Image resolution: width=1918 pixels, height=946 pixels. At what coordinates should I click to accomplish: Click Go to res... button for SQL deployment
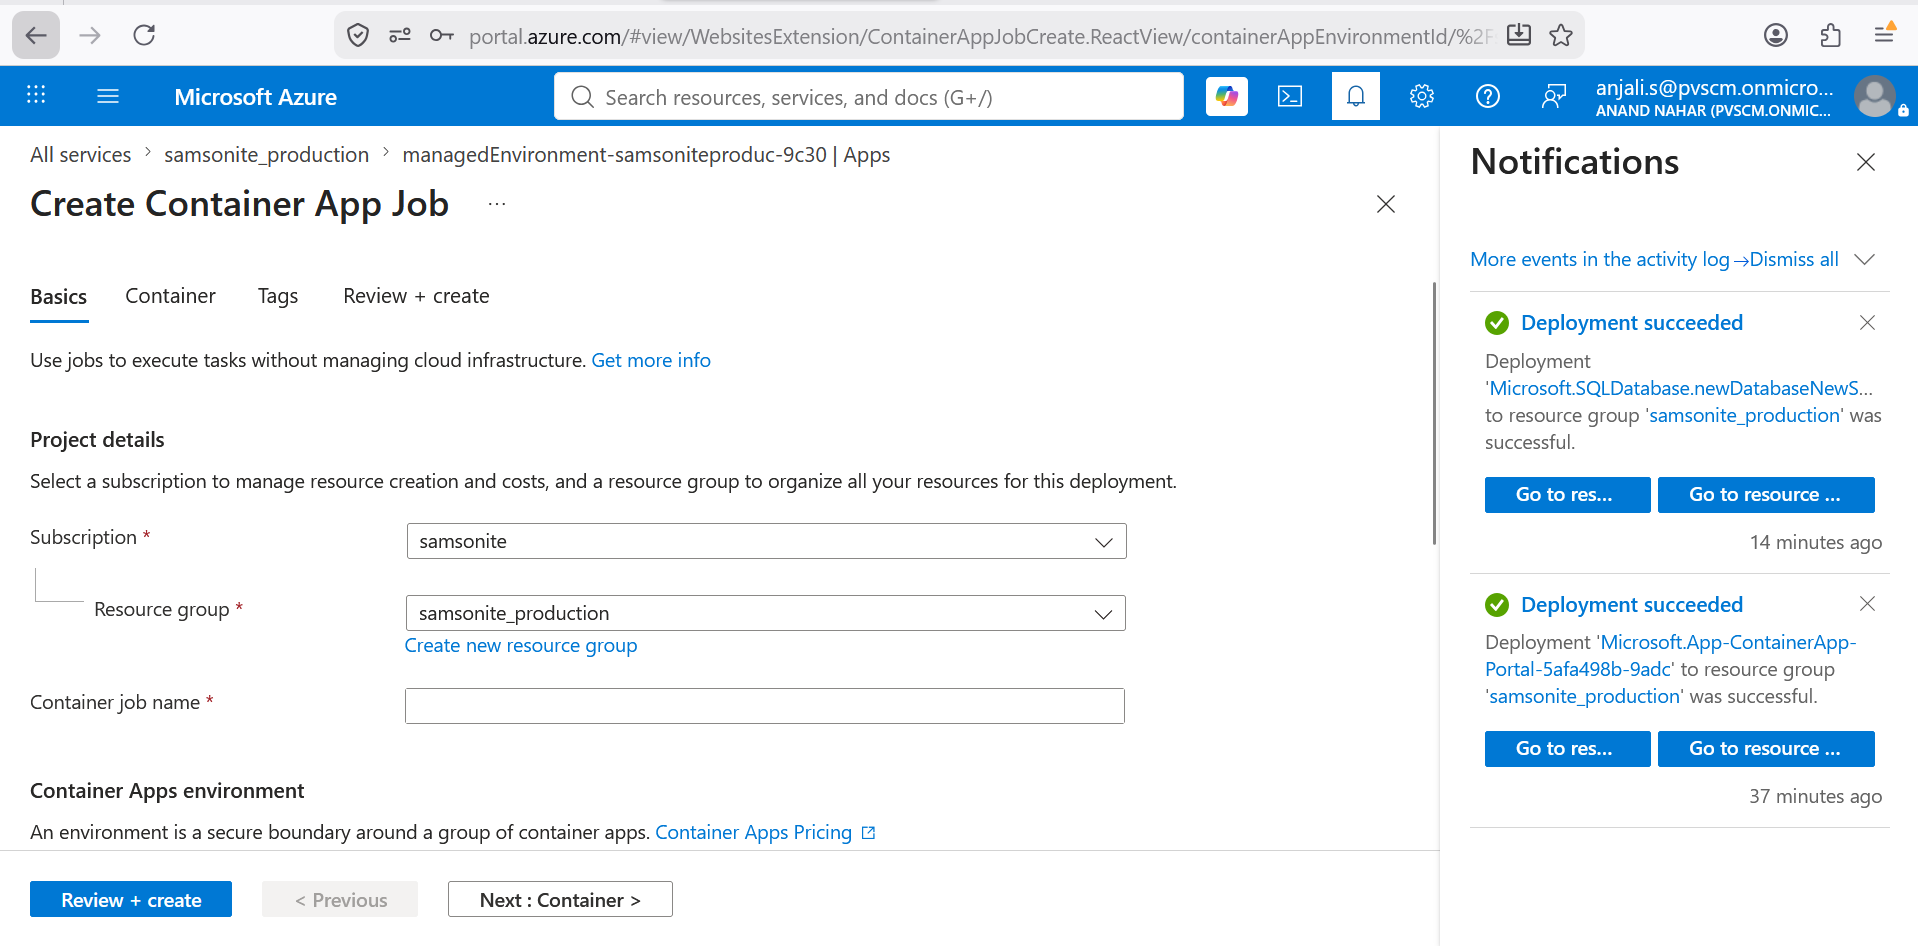point(1567,495)
